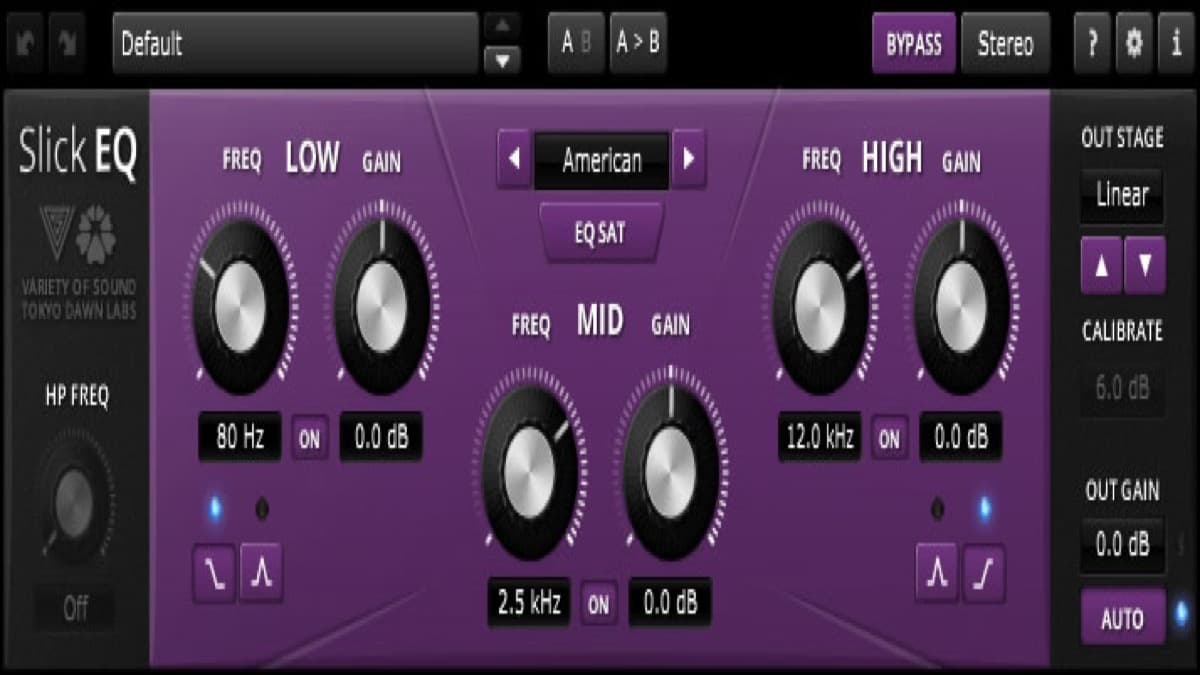
Task: Click the 12.0 kHz high frequency value
Action: pyautogui.click(x=820, y=438)
